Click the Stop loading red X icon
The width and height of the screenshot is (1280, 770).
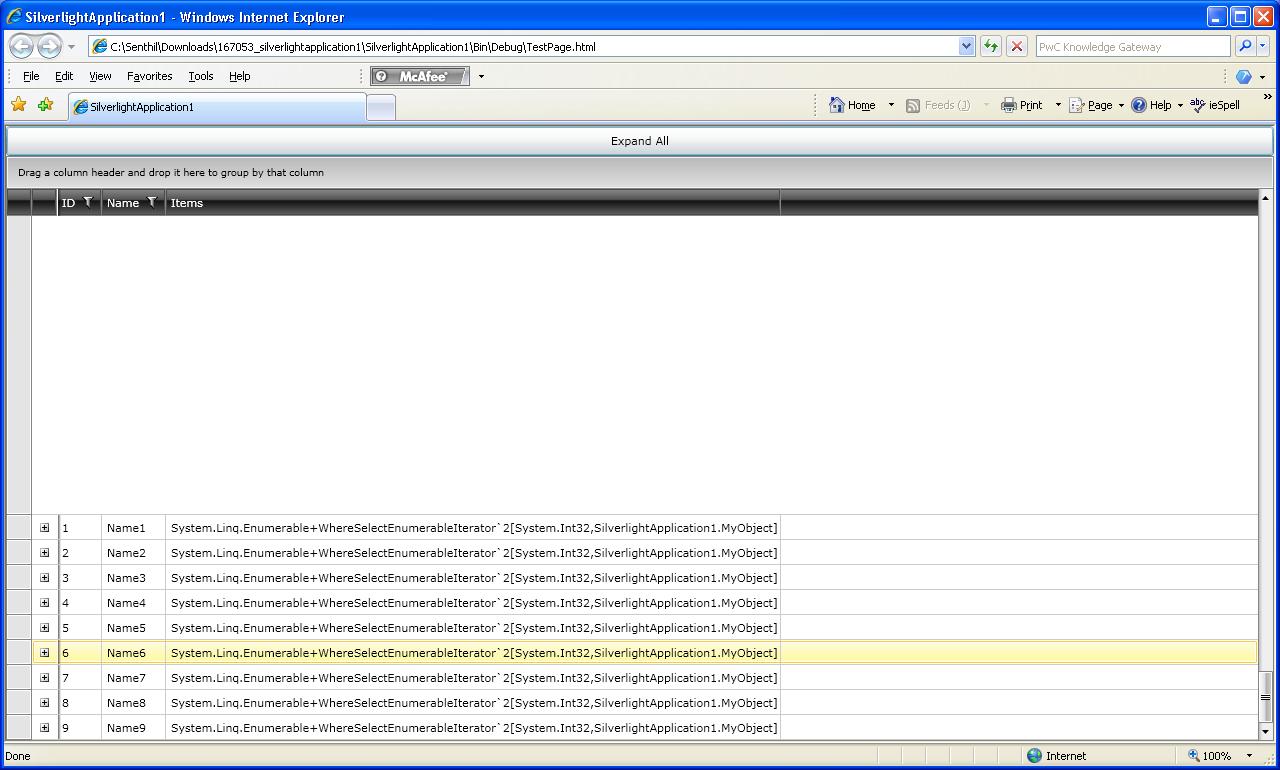pyautogui.click(x=1017, y=46)
